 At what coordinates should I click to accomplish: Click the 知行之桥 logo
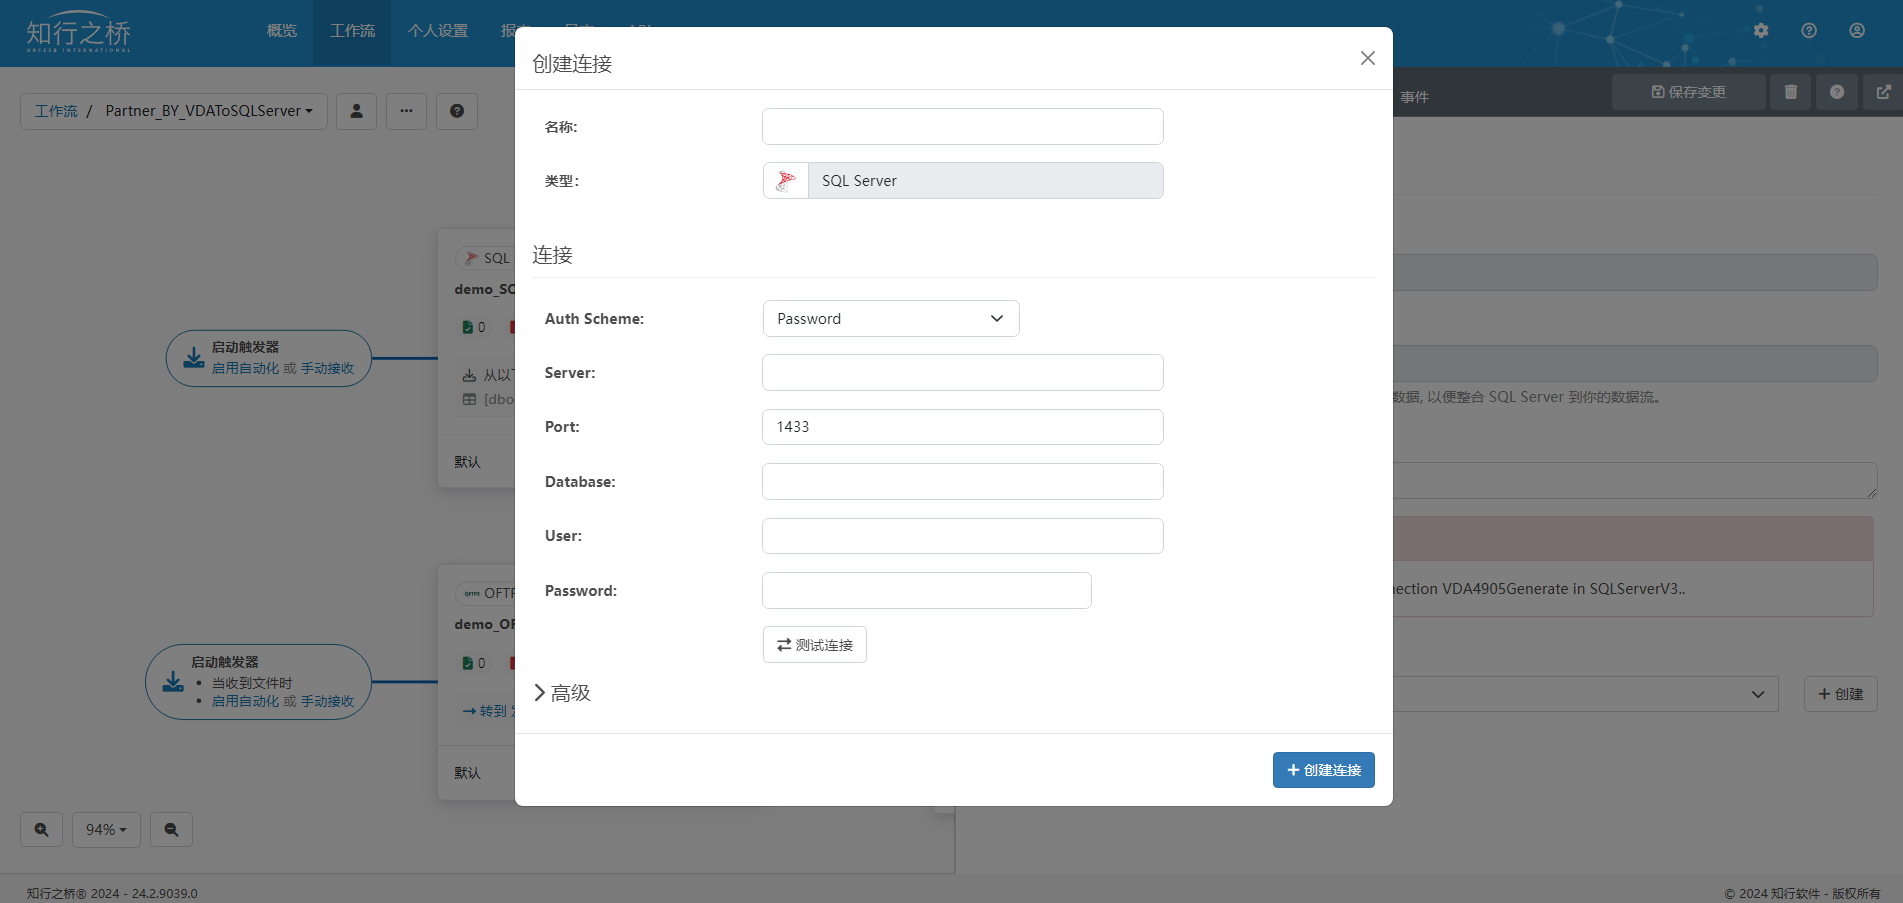click(x=78, y=34)
